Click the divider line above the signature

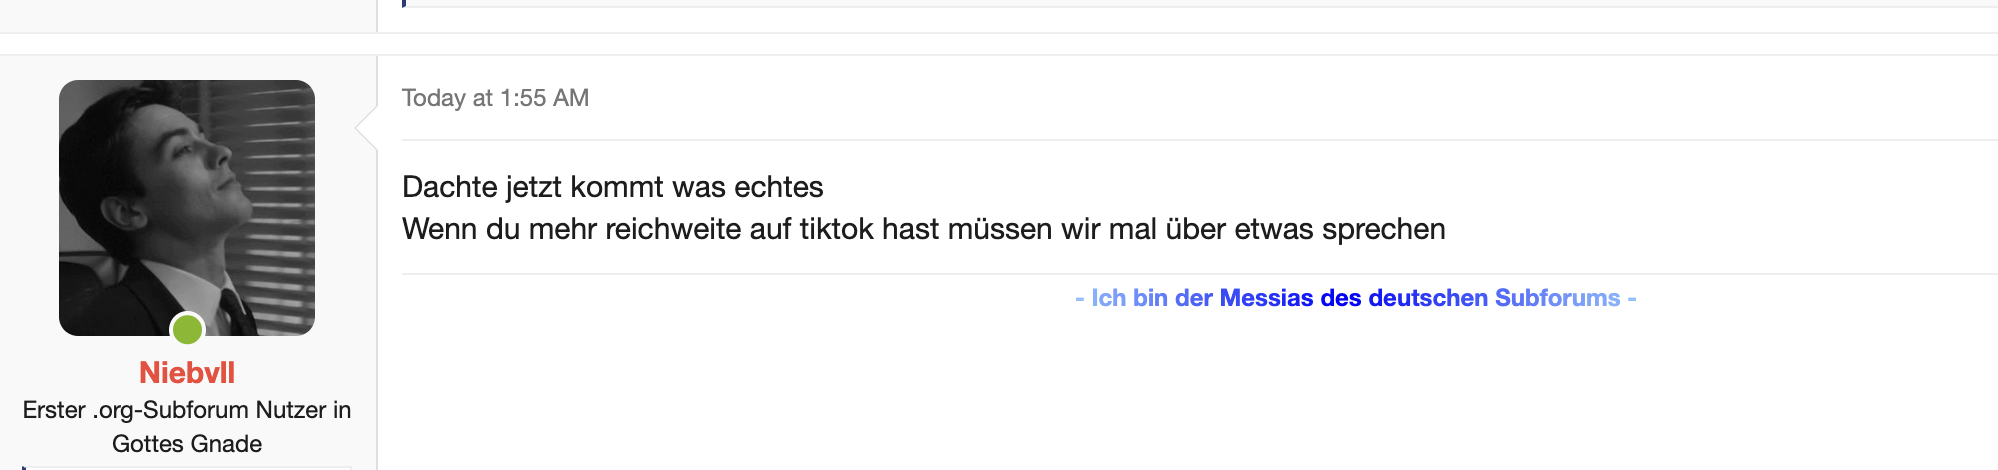1200,274
